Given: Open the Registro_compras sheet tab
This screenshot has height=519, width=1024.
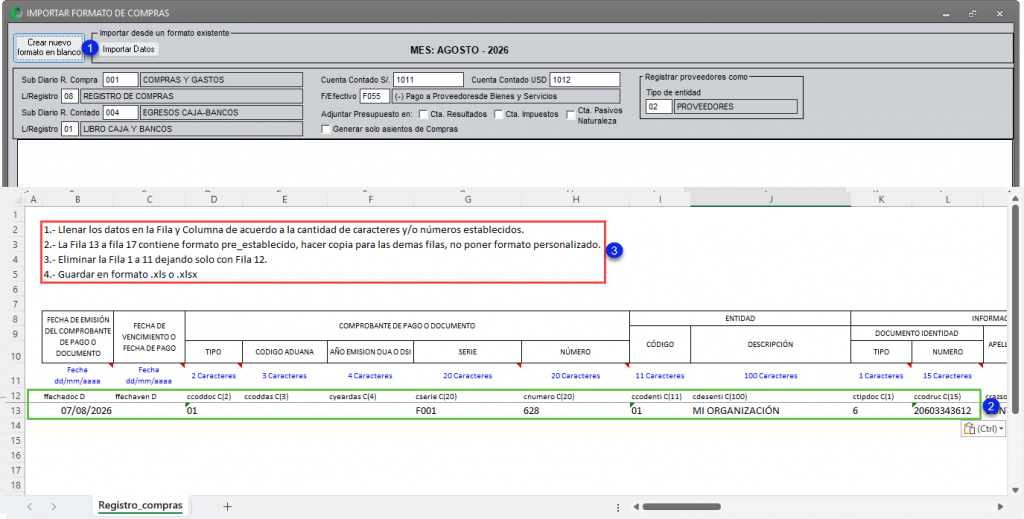Looking at the screenshot, I should pos(140,505).
